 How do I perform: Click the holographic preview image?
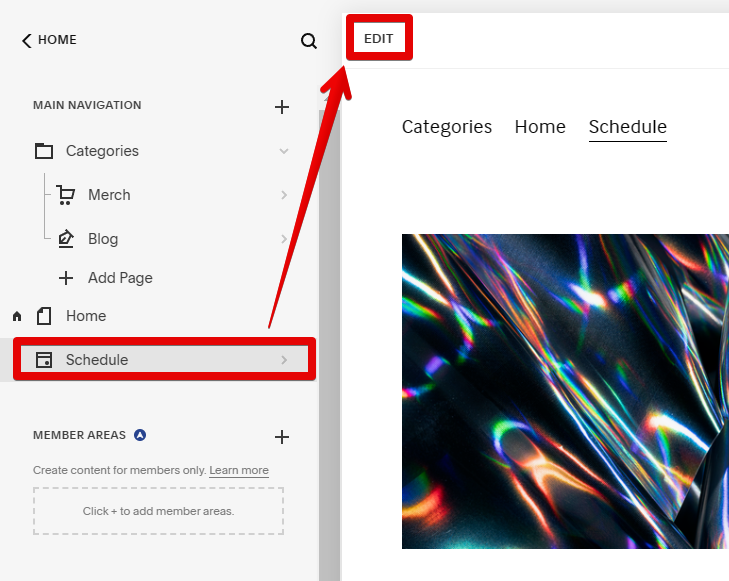click(565, 391)
